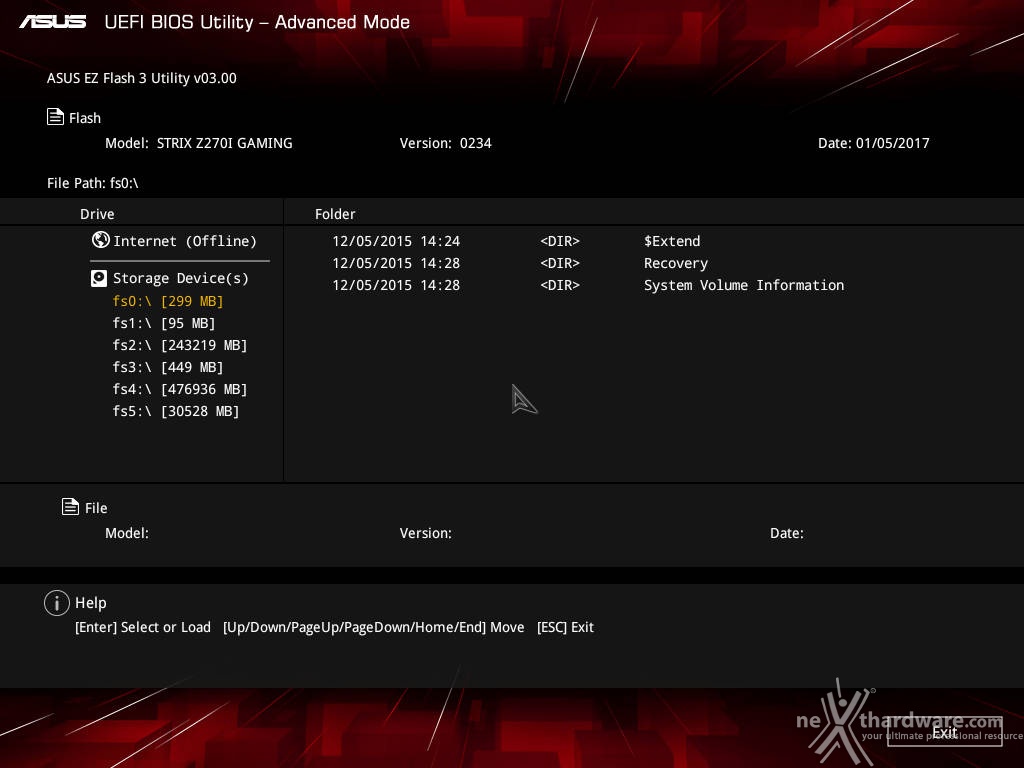
Task: Click the Drive column header
Action: tap(97, 214)
